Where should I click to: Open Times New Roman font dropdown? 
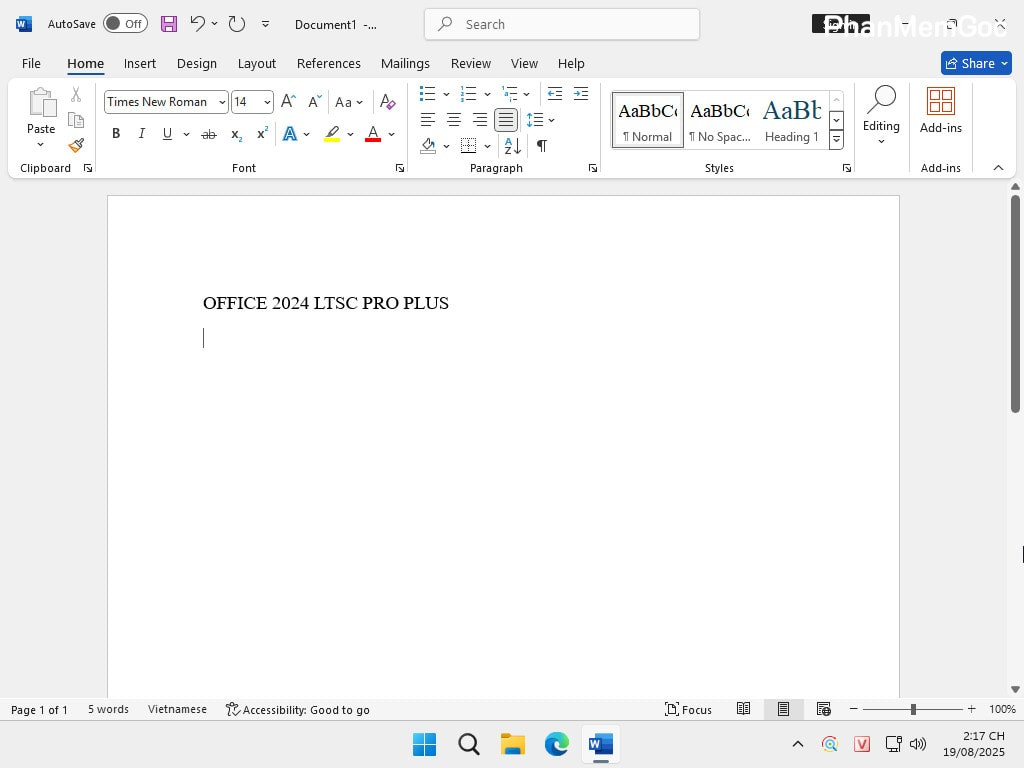[222, 103]
